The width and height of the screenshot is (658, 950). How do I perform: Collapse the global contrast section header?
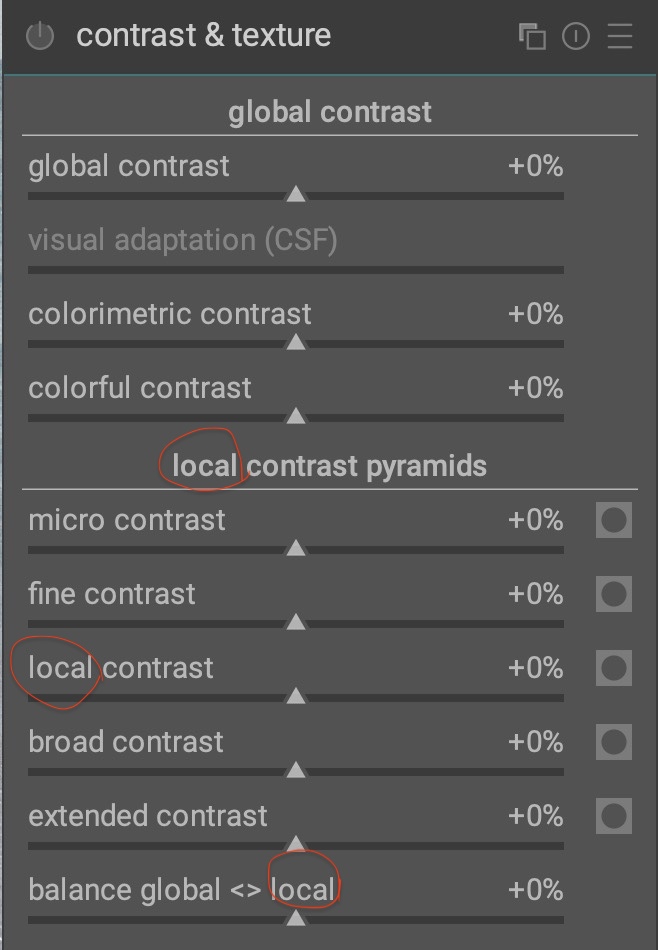(x=330, y=112)
